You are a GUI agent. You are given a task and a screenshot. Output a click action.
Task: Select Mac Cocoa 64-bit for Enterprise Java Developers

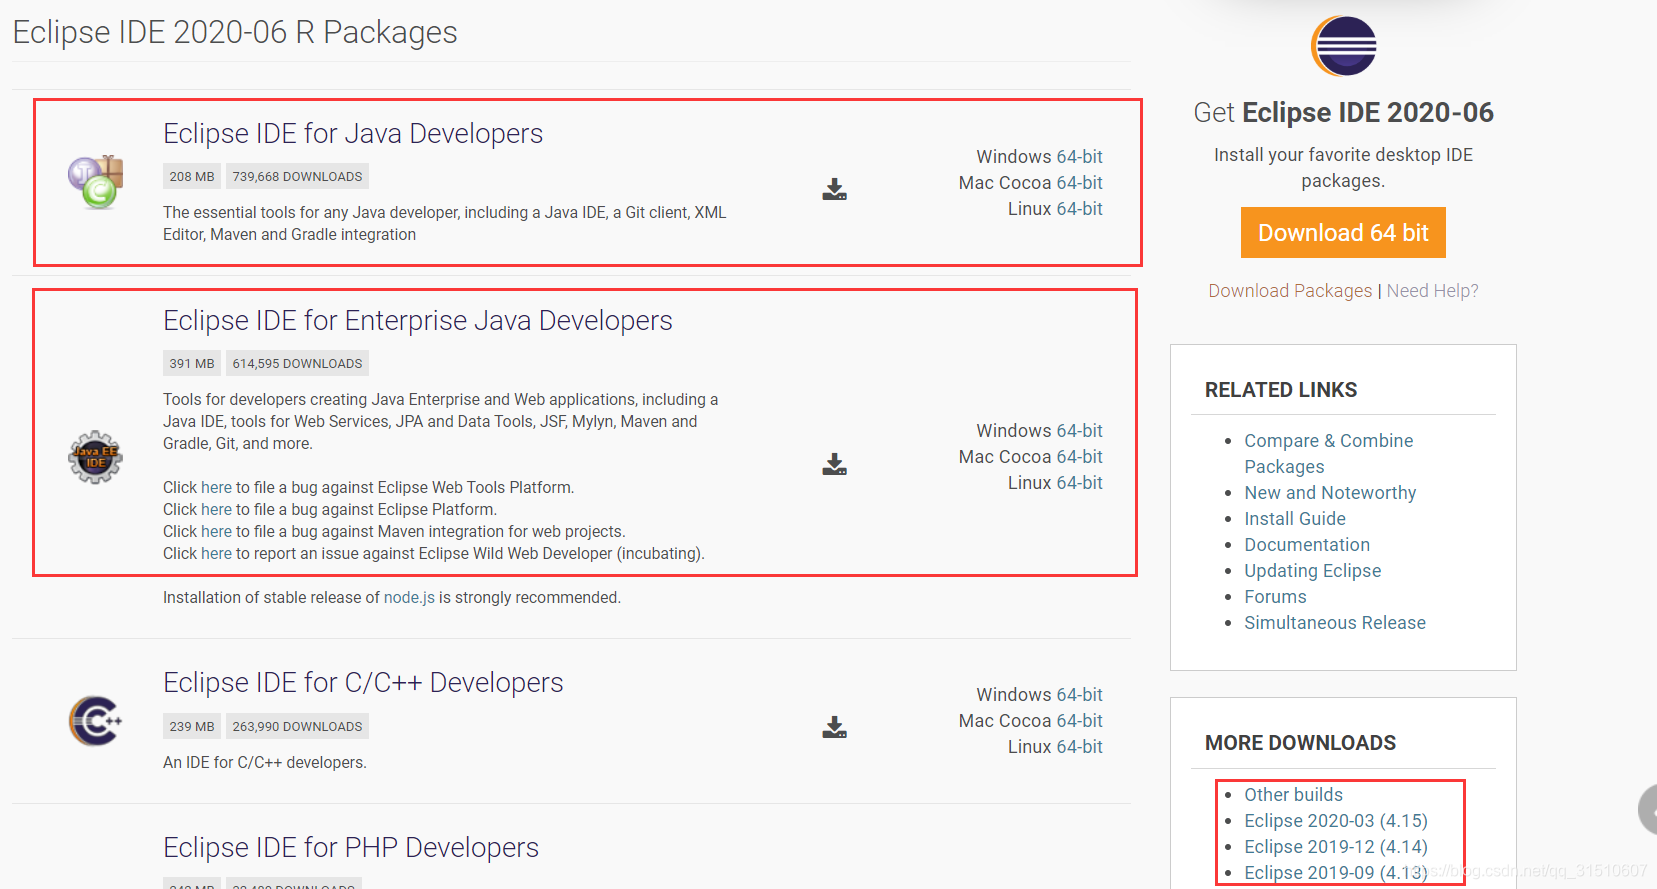pyautogui.click(x=1079, y=457)
